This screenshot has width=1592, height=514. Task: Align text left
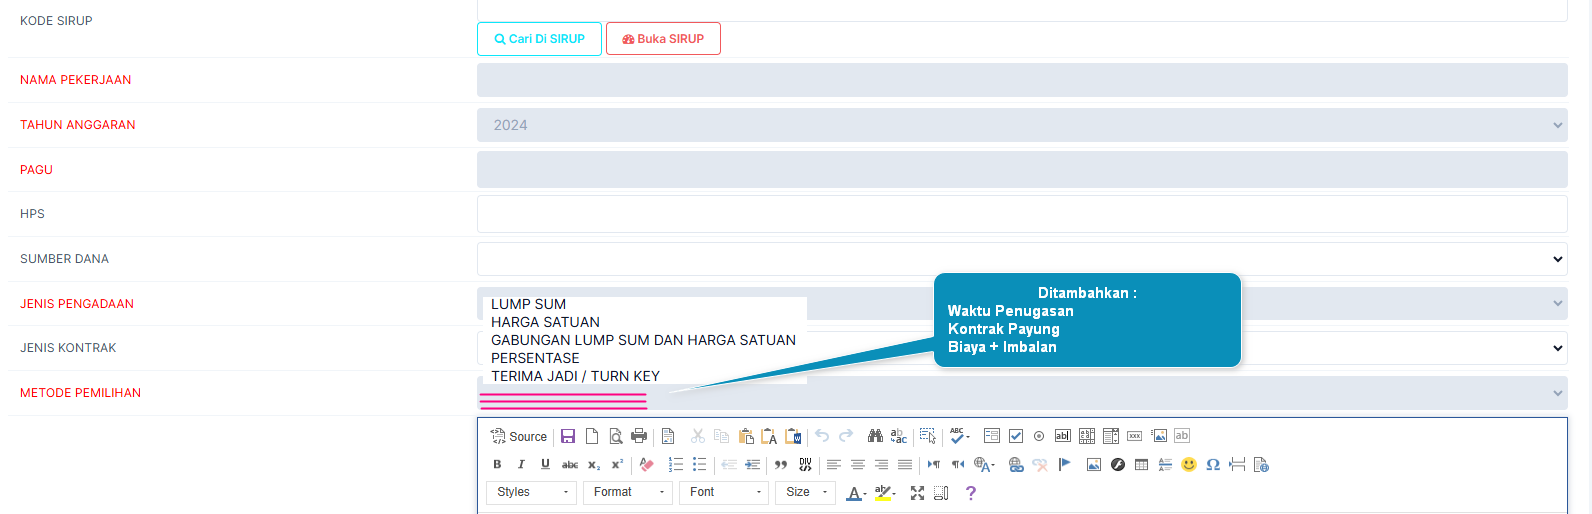pos(834,464)
